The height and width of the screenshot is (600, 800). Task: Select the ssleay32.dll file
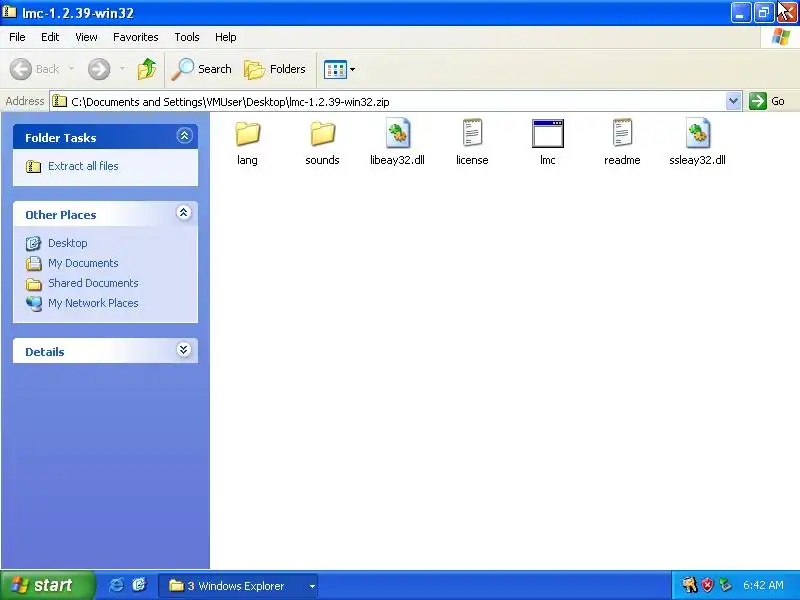(697, 143)
